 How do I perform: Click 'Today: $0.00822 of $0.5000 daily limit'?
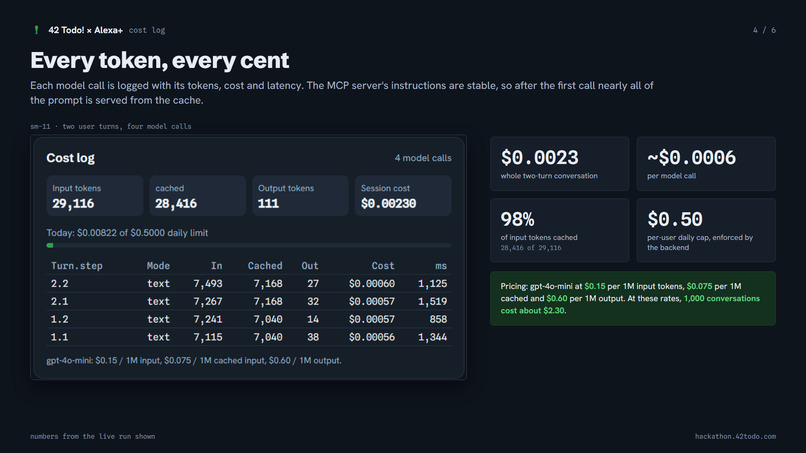click(x=127, y=233)
